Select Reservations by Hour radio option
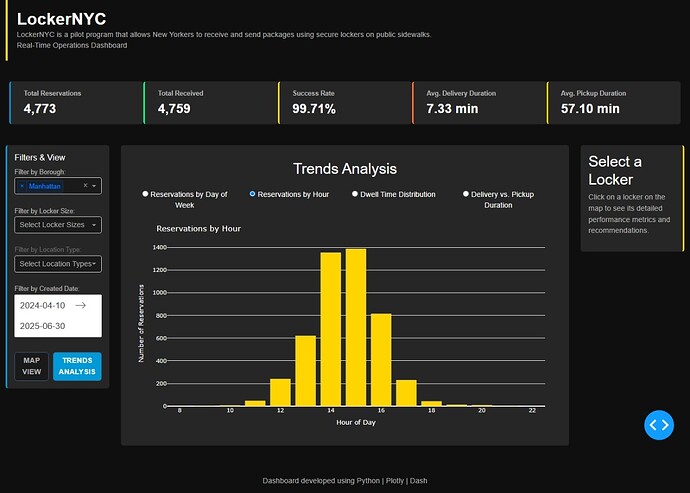690x493 pixels. point(253,194)
